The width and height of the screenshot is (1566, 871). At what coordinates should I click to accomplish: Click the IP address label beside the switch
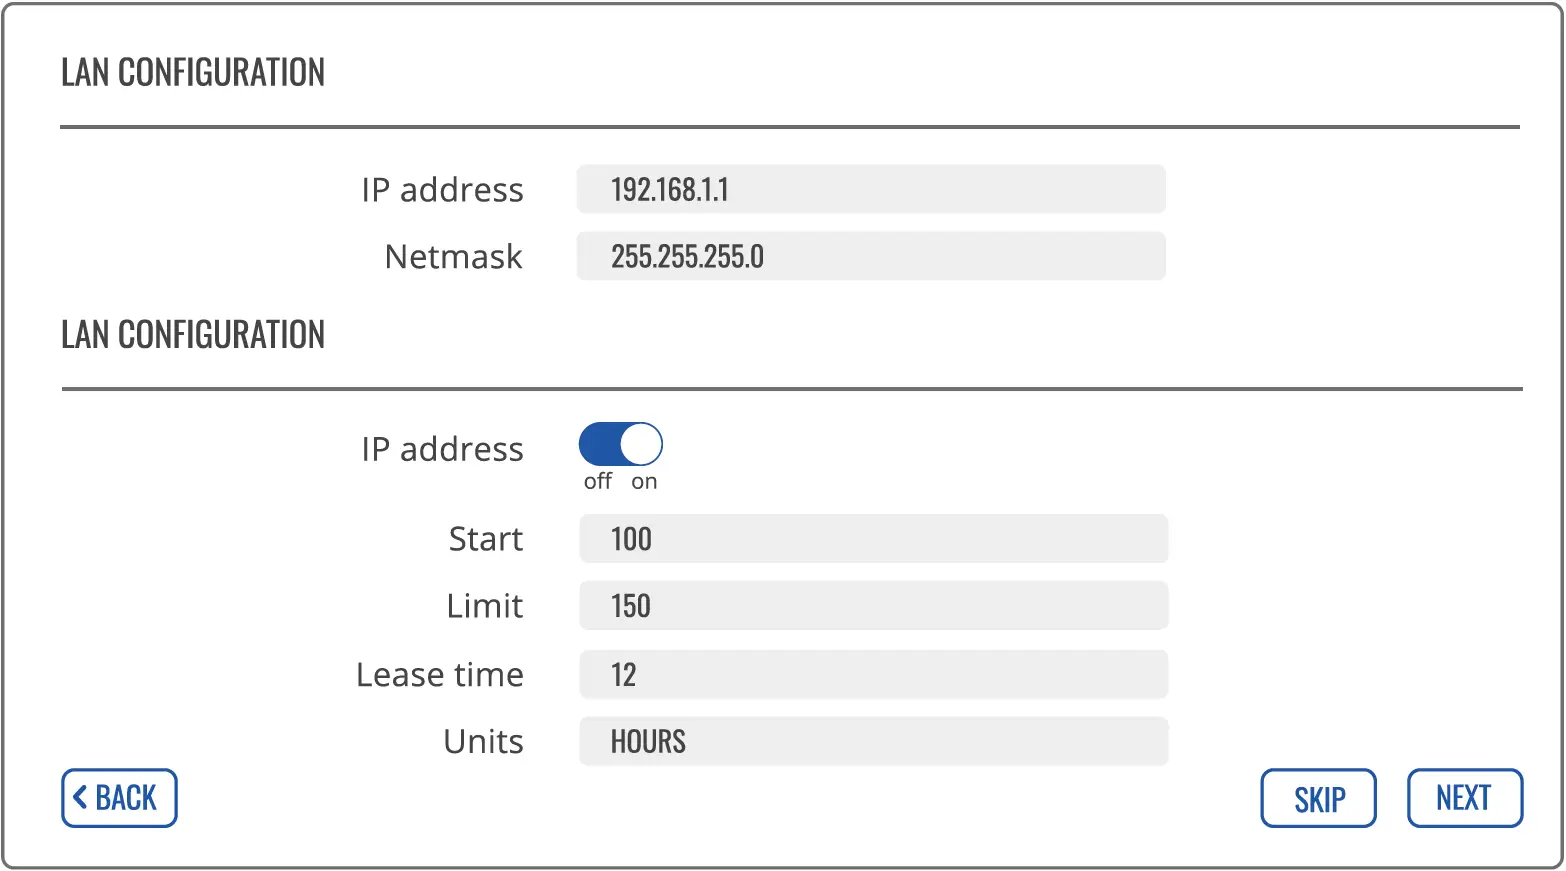(442, 449)
